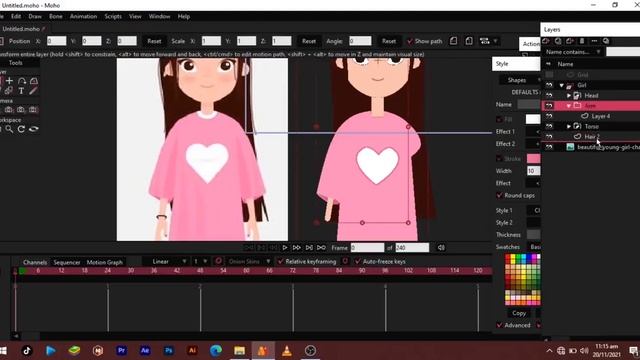Step forward one frame

297,247
